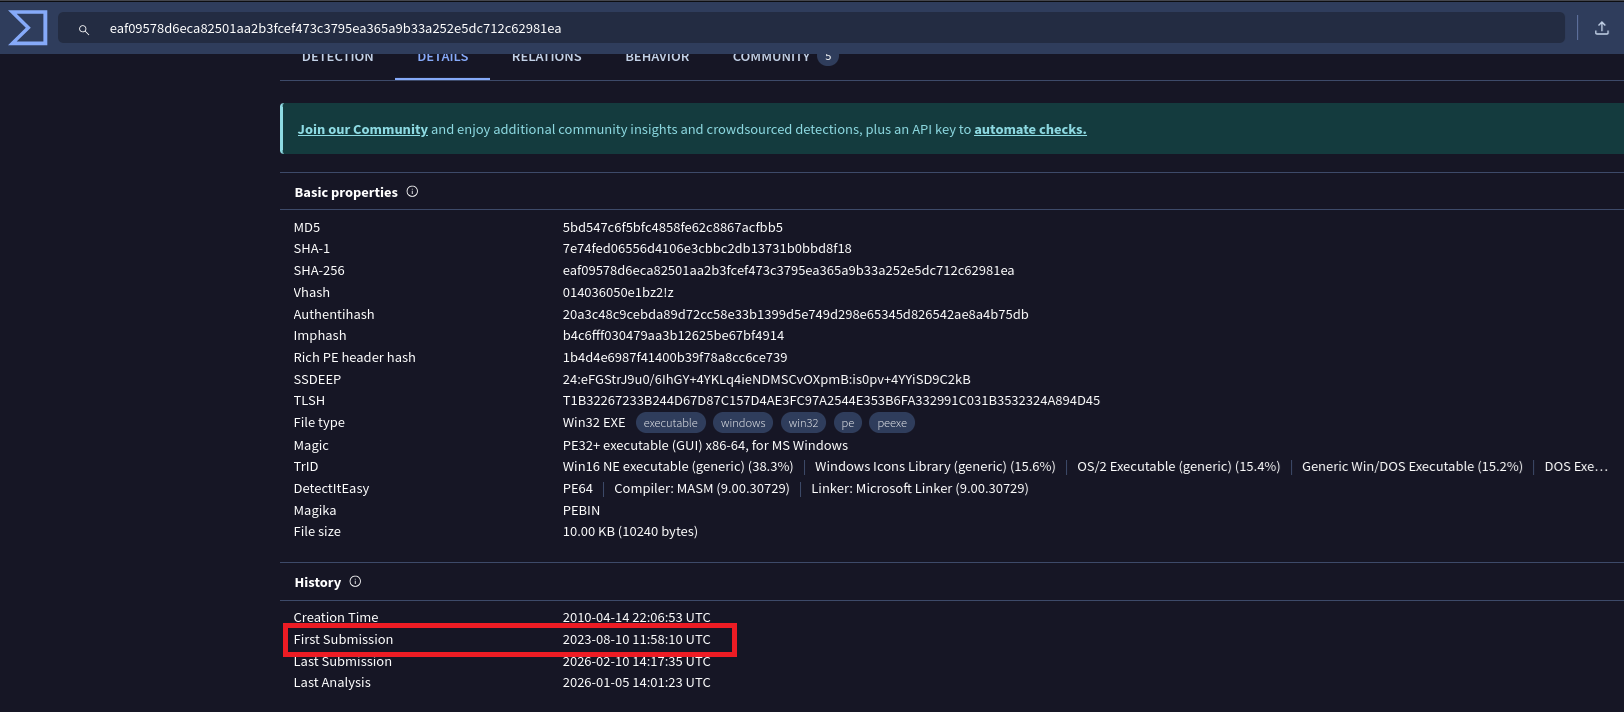Open the automate checks link
Image resolution: width=1624 pixels, height=712 pixels.
click(x=1029, y=129)
